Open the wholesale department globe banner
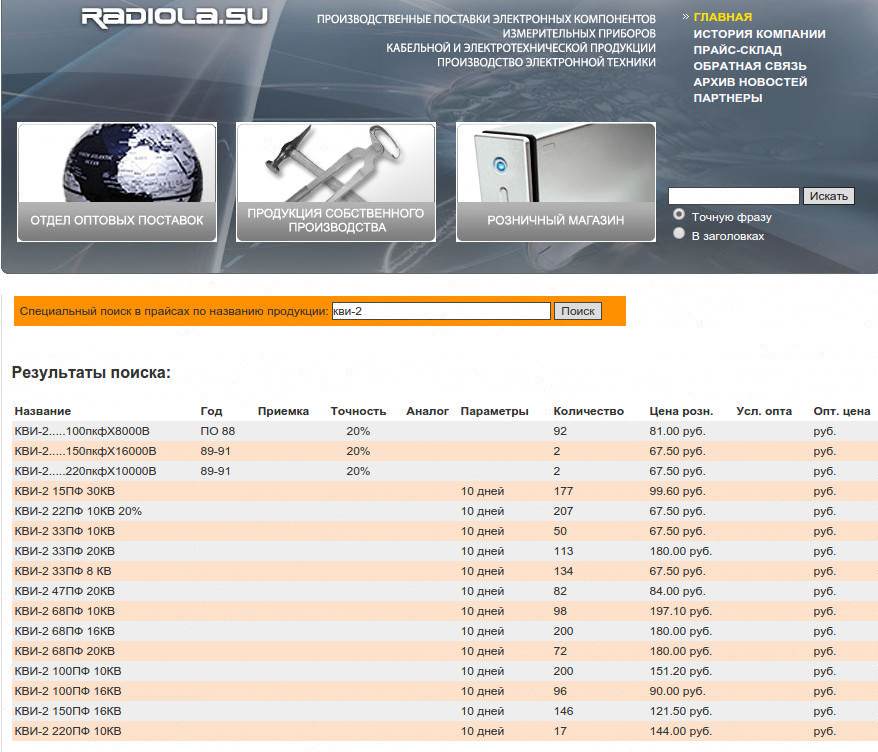 (x=117, y=182)
